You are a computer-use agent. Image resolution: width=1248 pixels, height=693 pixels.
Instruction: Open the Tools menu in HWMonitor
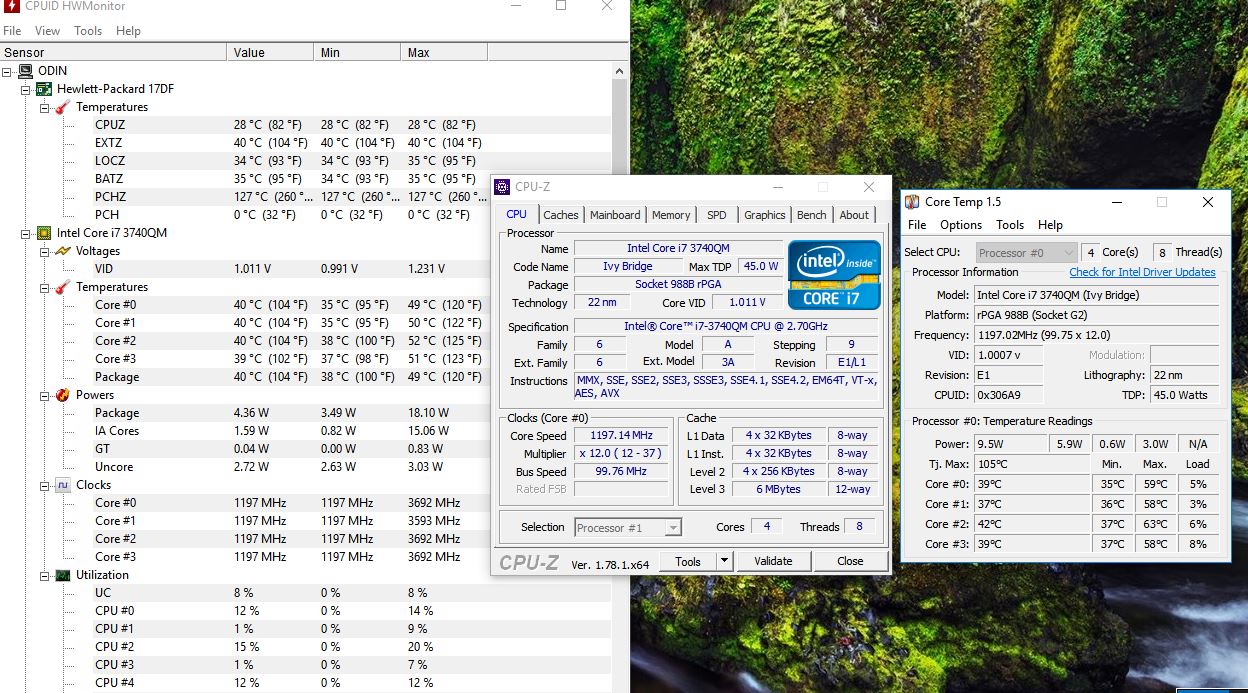coord(88,31)
